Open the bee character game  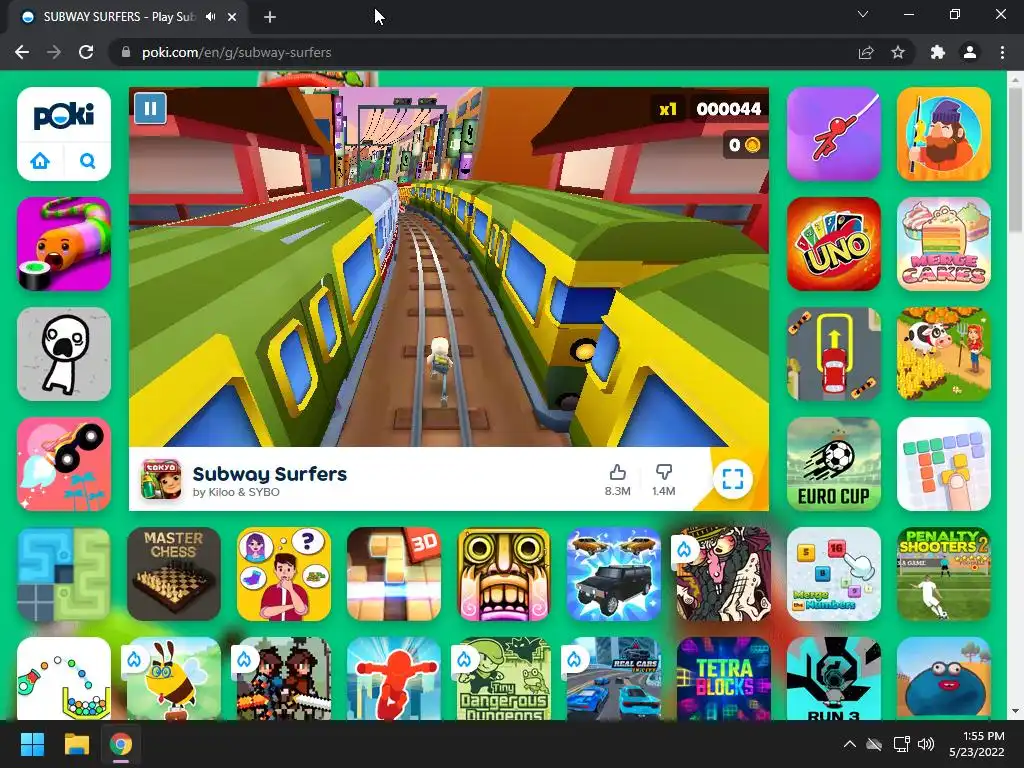point(174,679)
